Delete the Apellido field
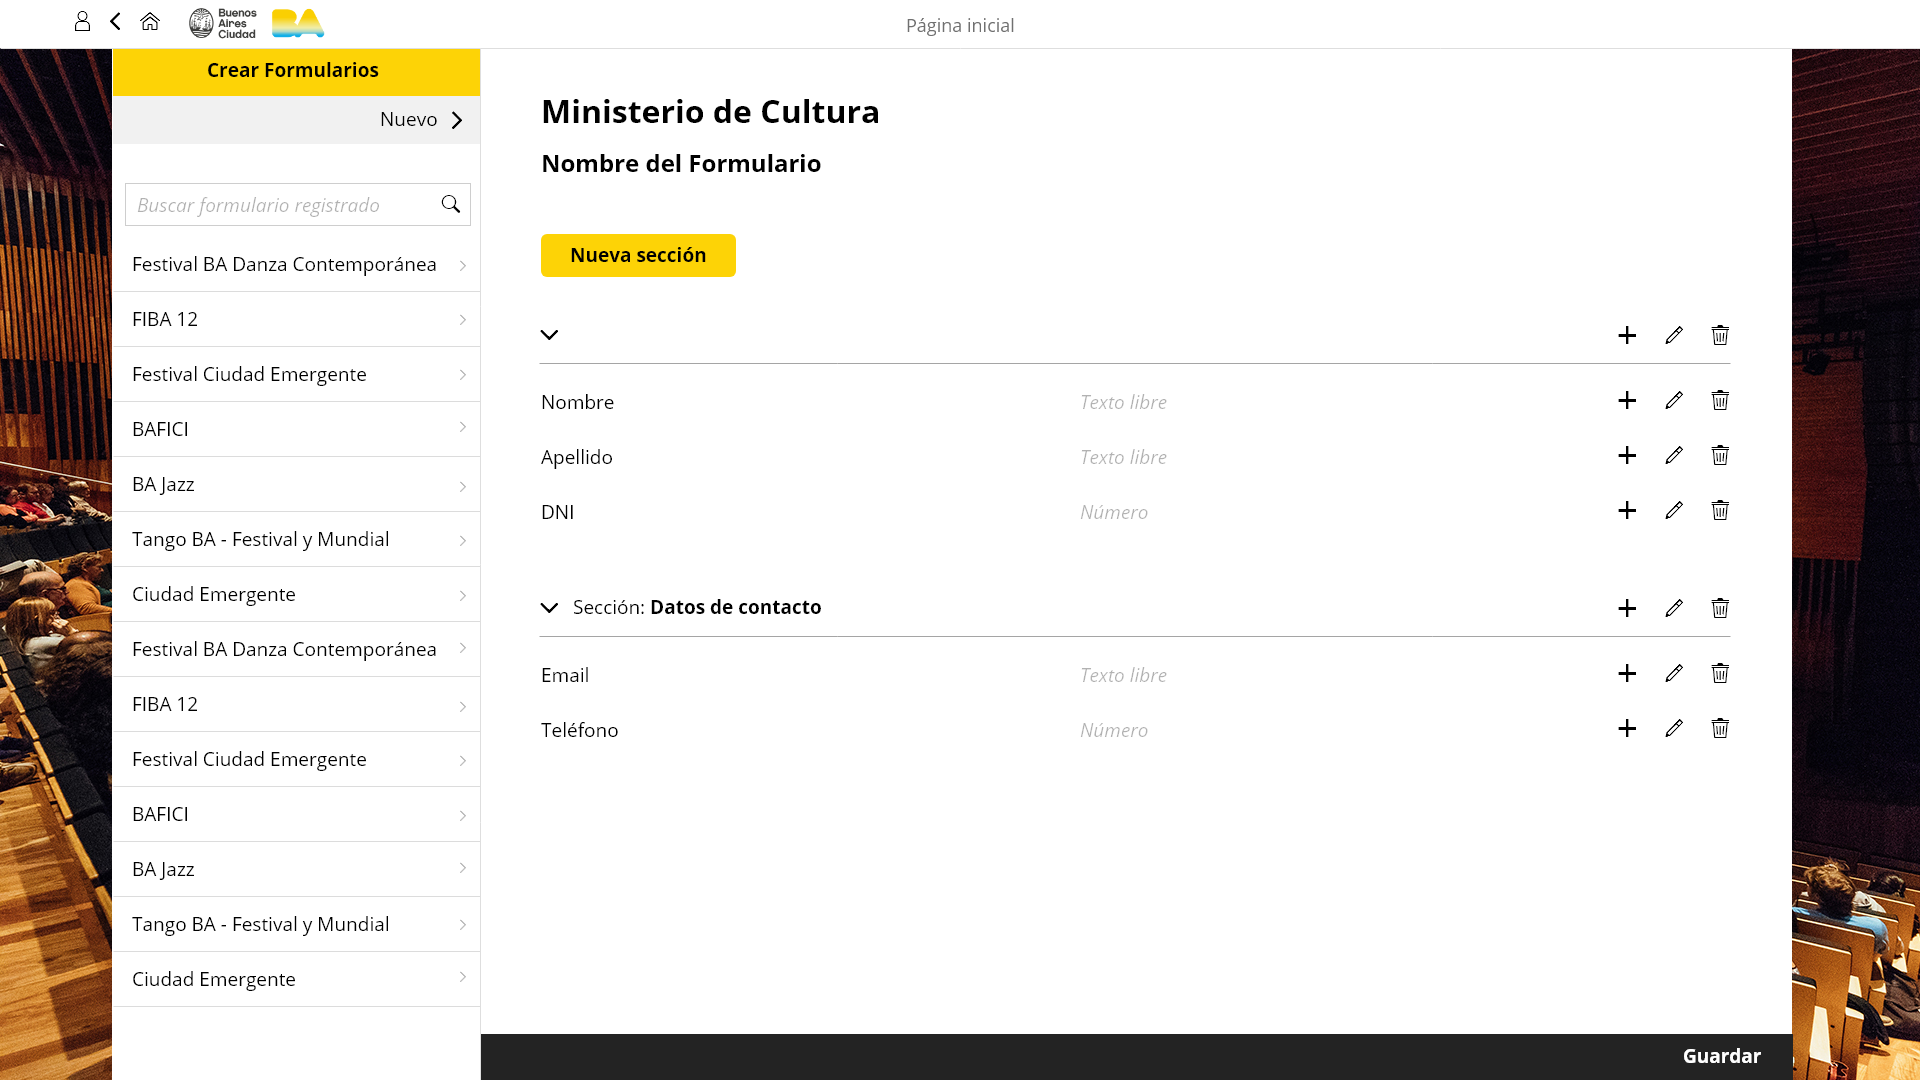1920x1080 pixels. coord(1720,455)
